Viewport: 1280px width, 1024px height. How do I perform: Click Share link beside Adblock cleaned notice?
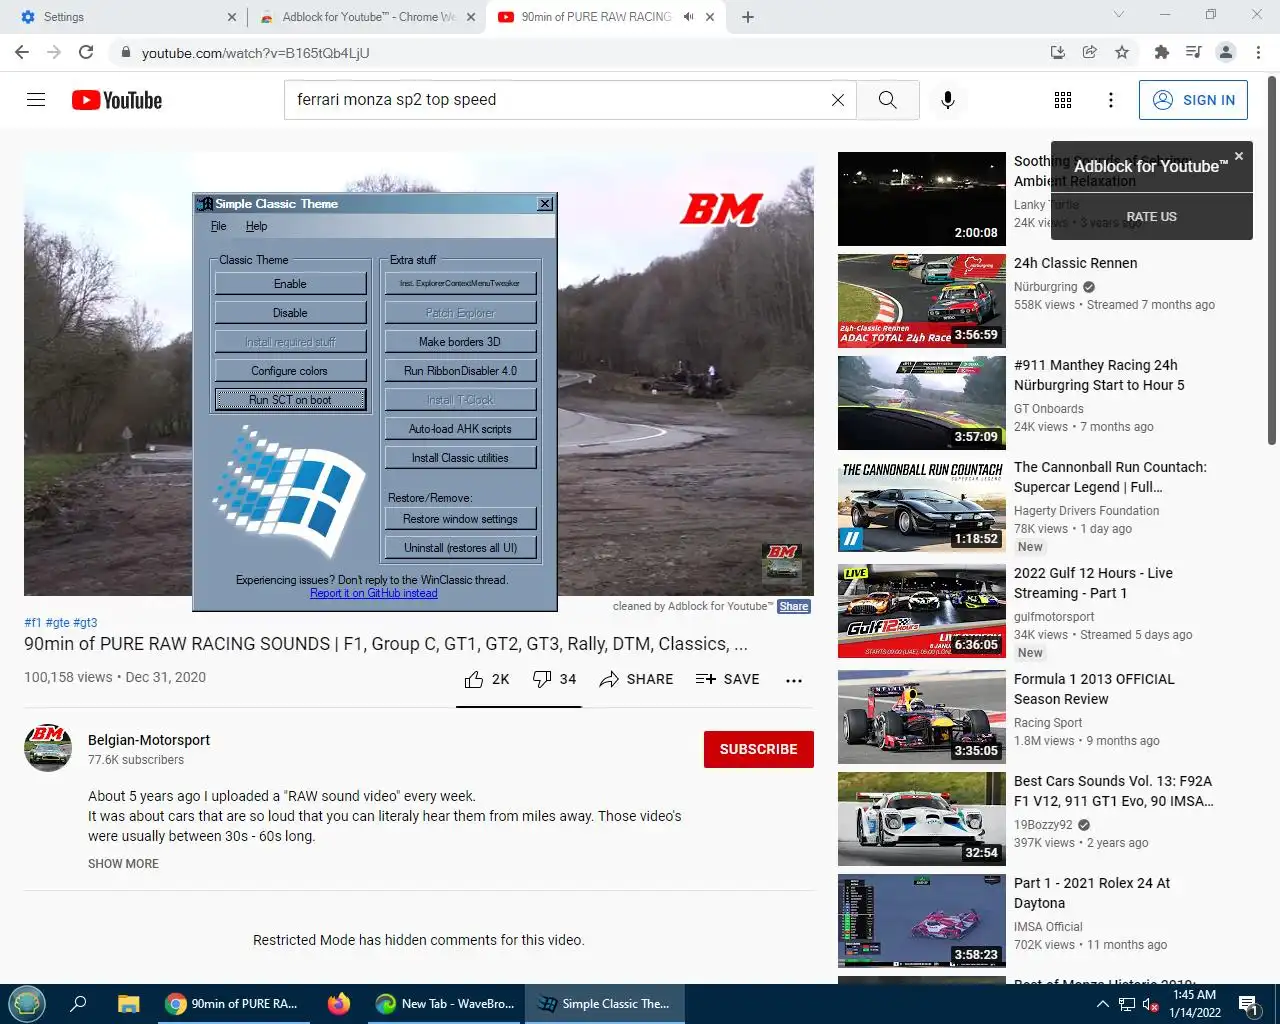tap(794, 606)
